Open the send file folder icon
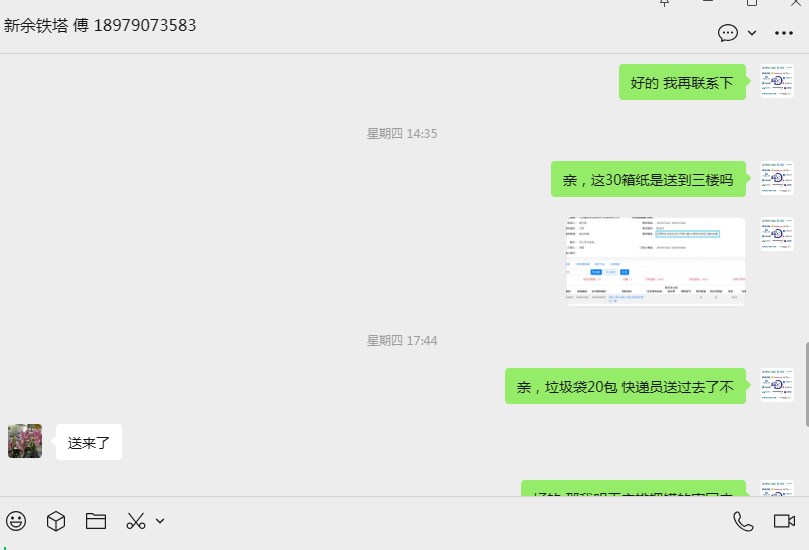The height and width of the screenshot is (550, 809). pos(95,521)
